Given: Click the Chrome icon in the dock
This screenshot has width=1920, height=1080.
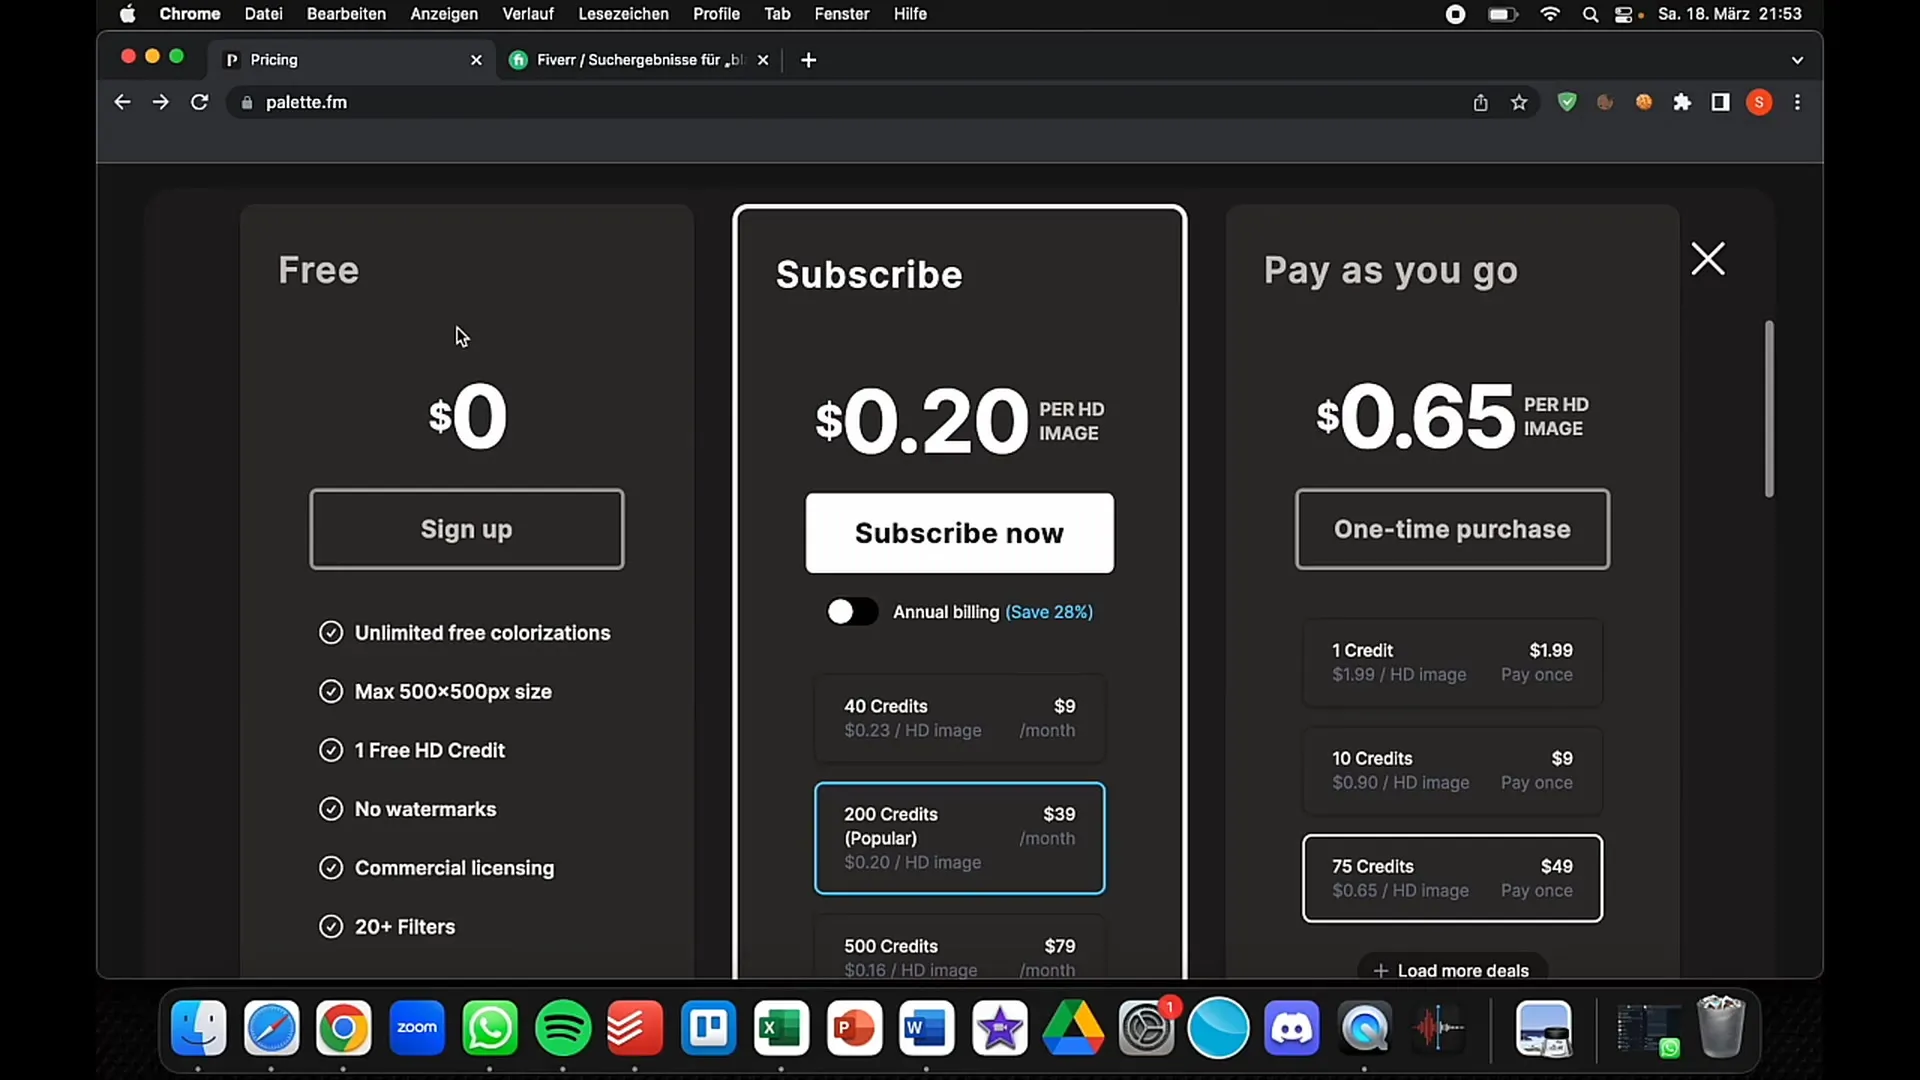Looking at the screenshot, I should click(x=343, y=1027).
